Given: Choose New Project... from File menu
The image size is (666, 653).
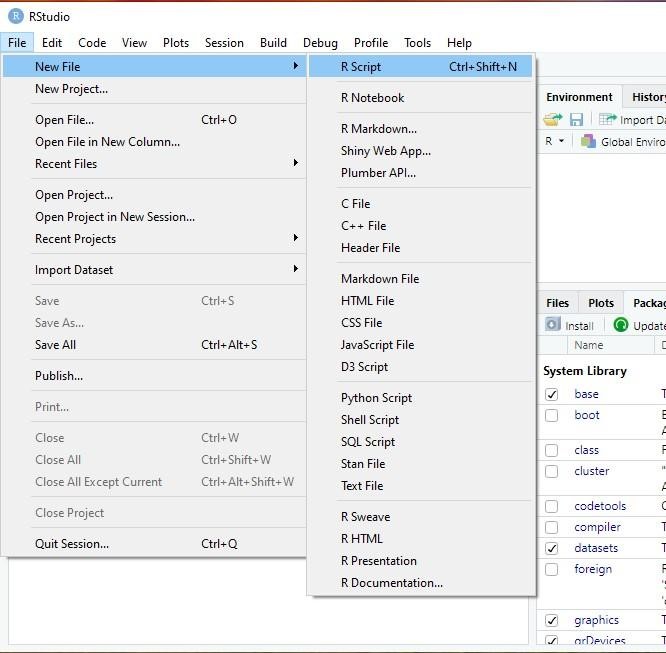Looking at the screenshot, I should click(x=155, y=89).
